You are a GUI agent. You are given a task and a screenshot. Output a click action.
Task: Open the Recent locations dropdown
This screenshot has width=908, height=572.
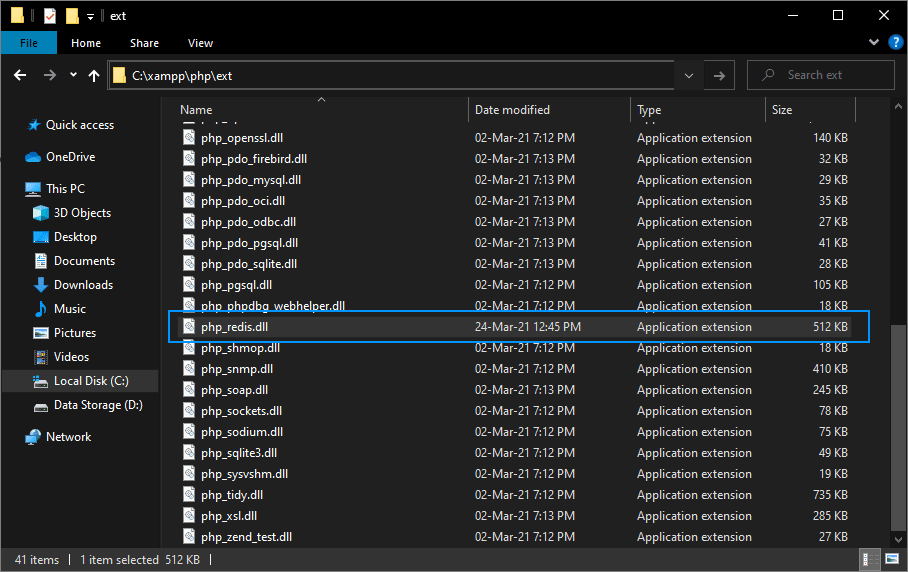tap(73, 75)
